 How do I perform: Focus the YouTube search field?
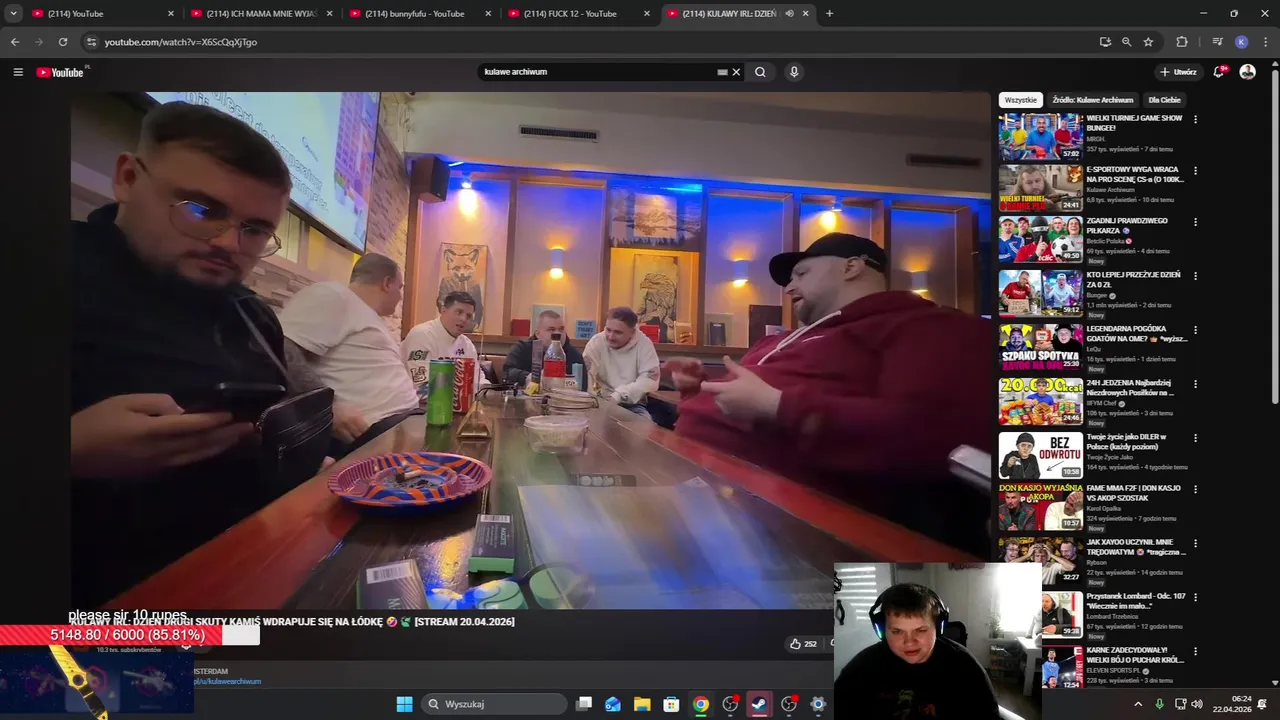pyautogui.click(x=597, y=72)
